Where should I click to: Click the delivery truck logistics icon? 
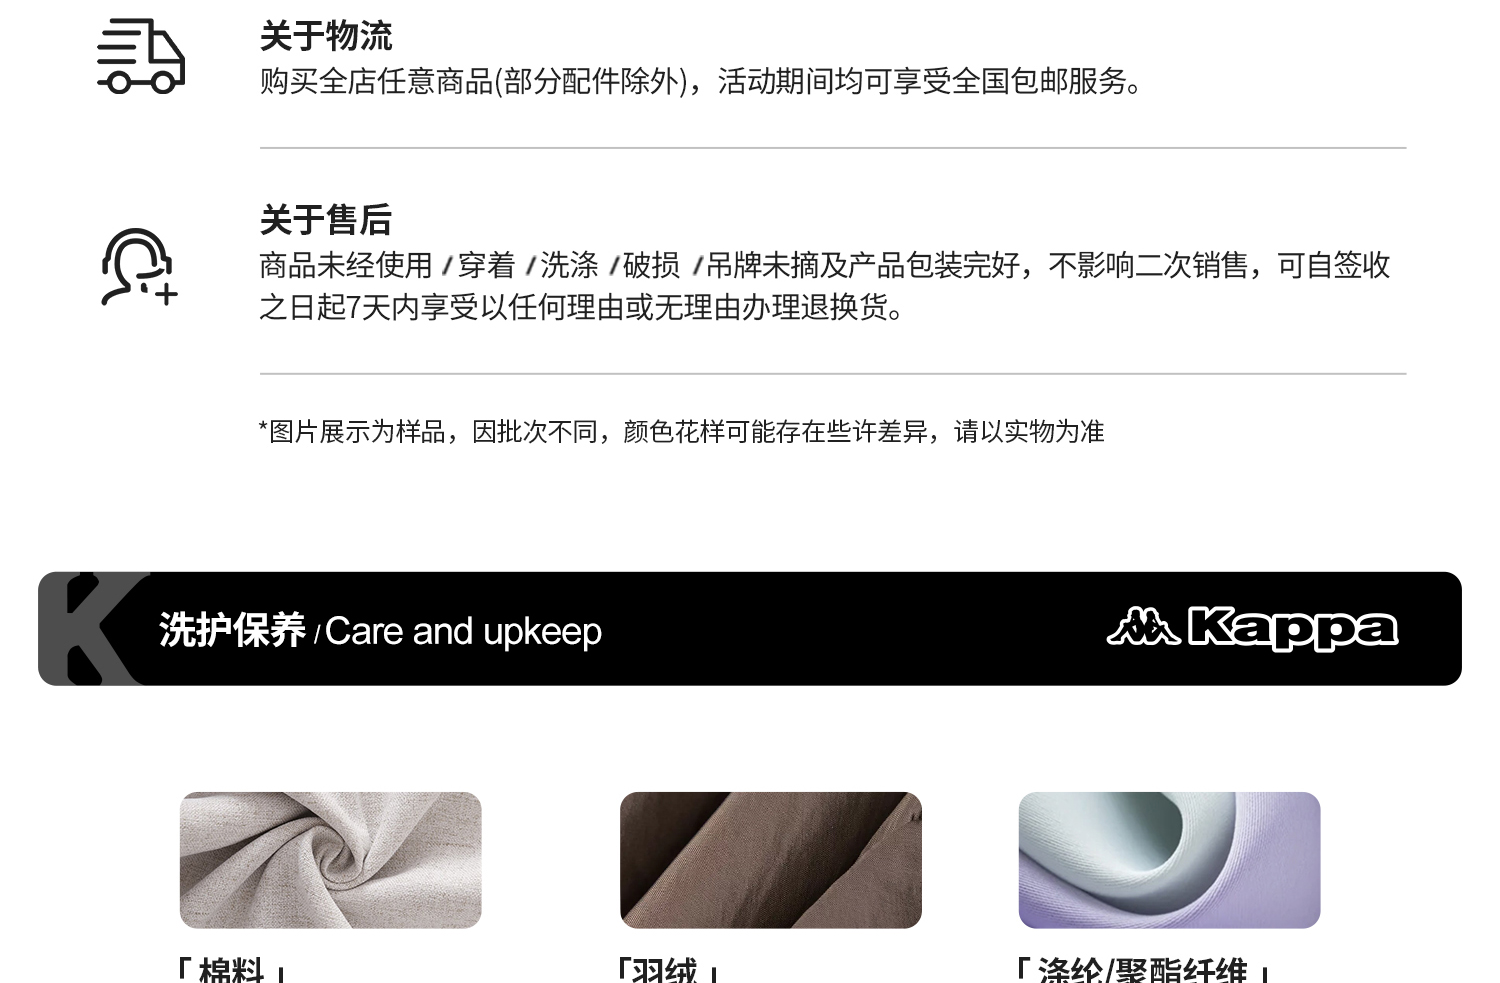[141, 56]
